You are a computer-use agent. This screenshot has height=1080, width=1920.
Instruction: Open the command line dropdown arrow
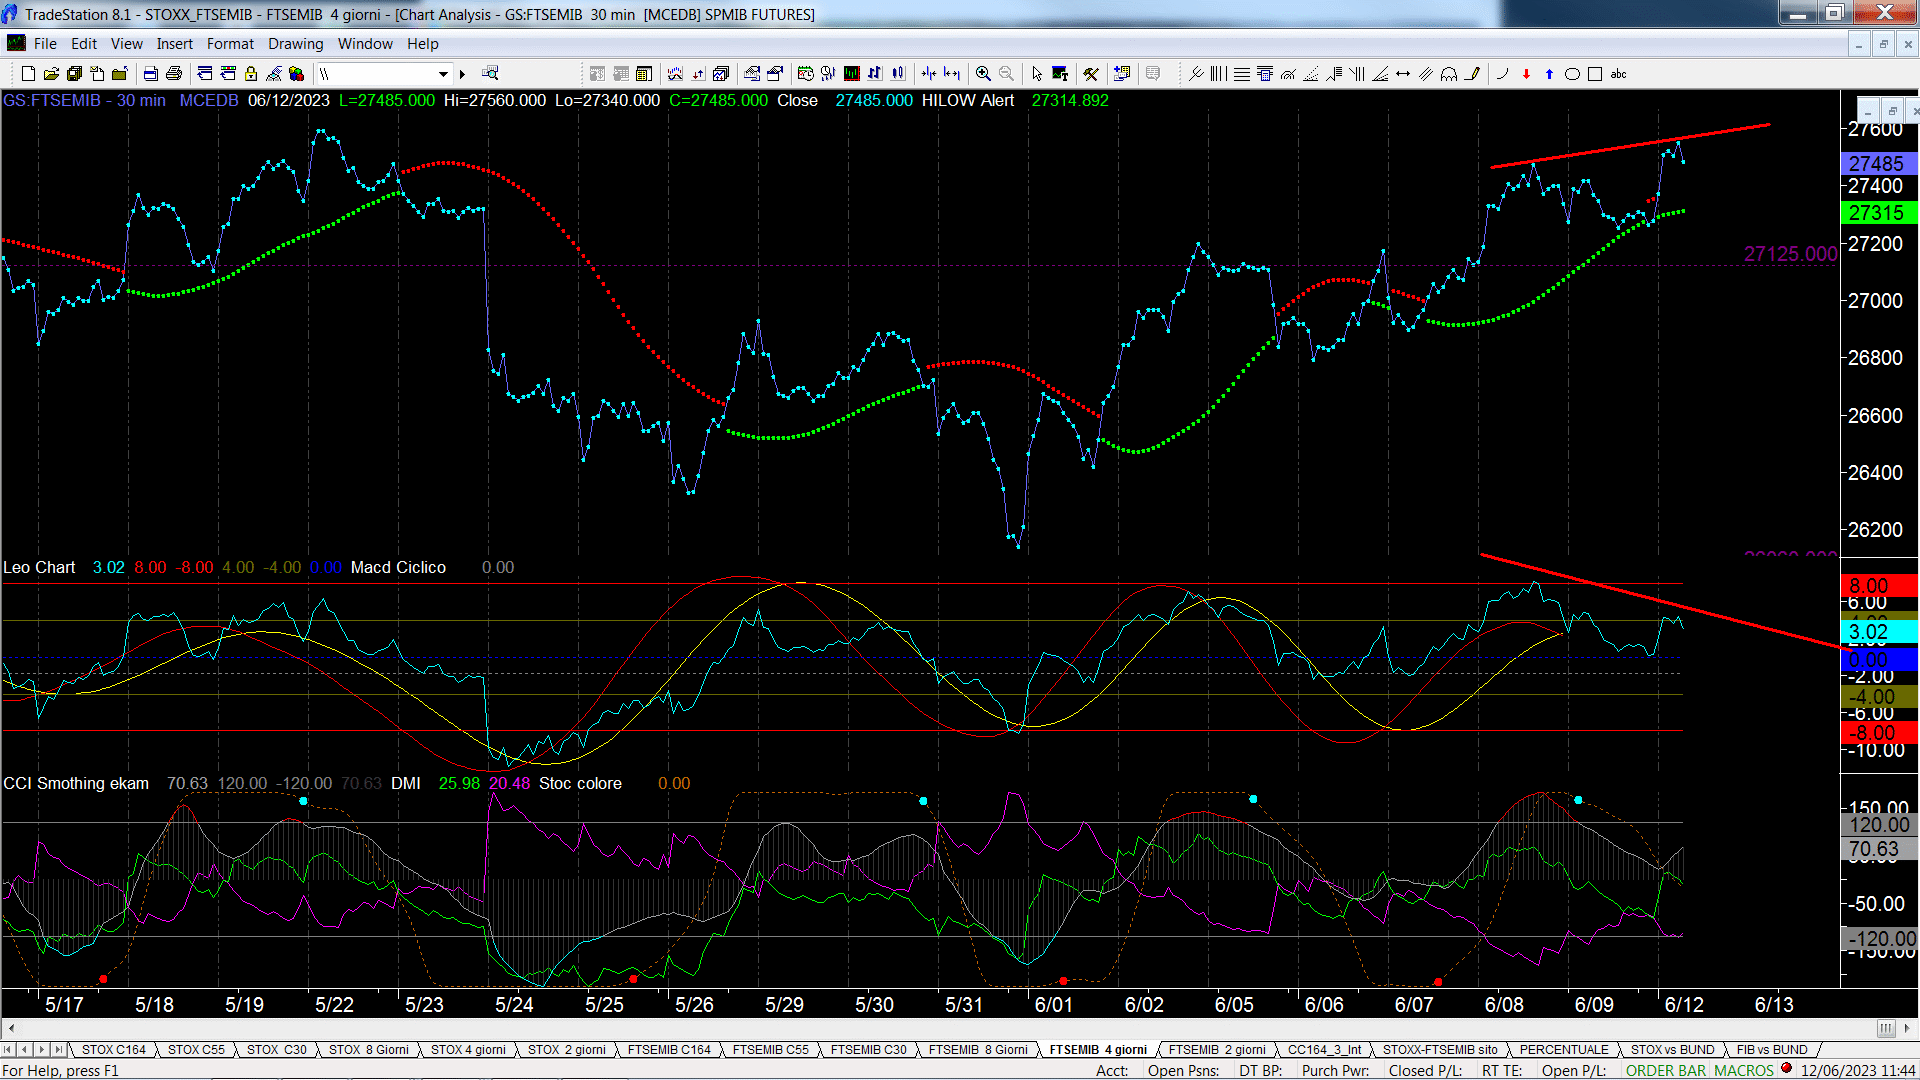tap(443, 74)
